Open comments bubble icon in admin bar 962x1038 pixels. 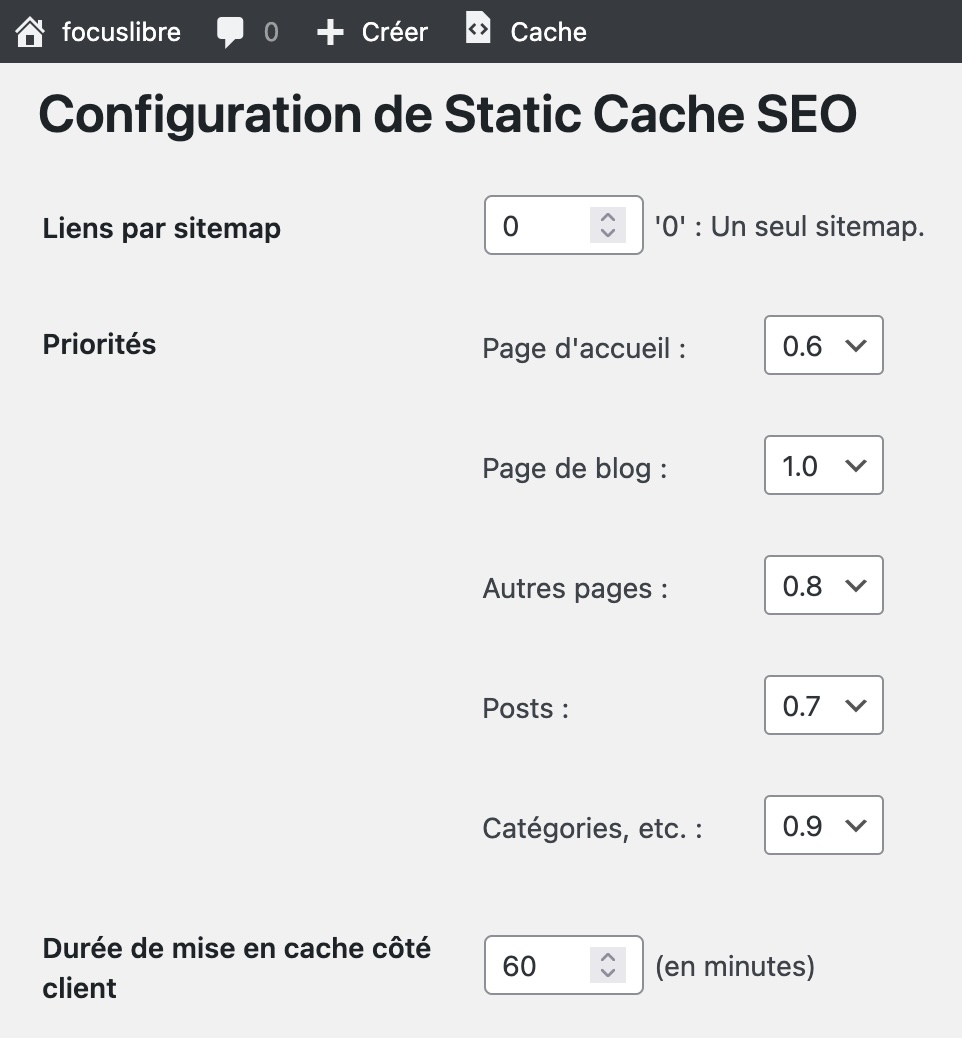coord(230,32)
